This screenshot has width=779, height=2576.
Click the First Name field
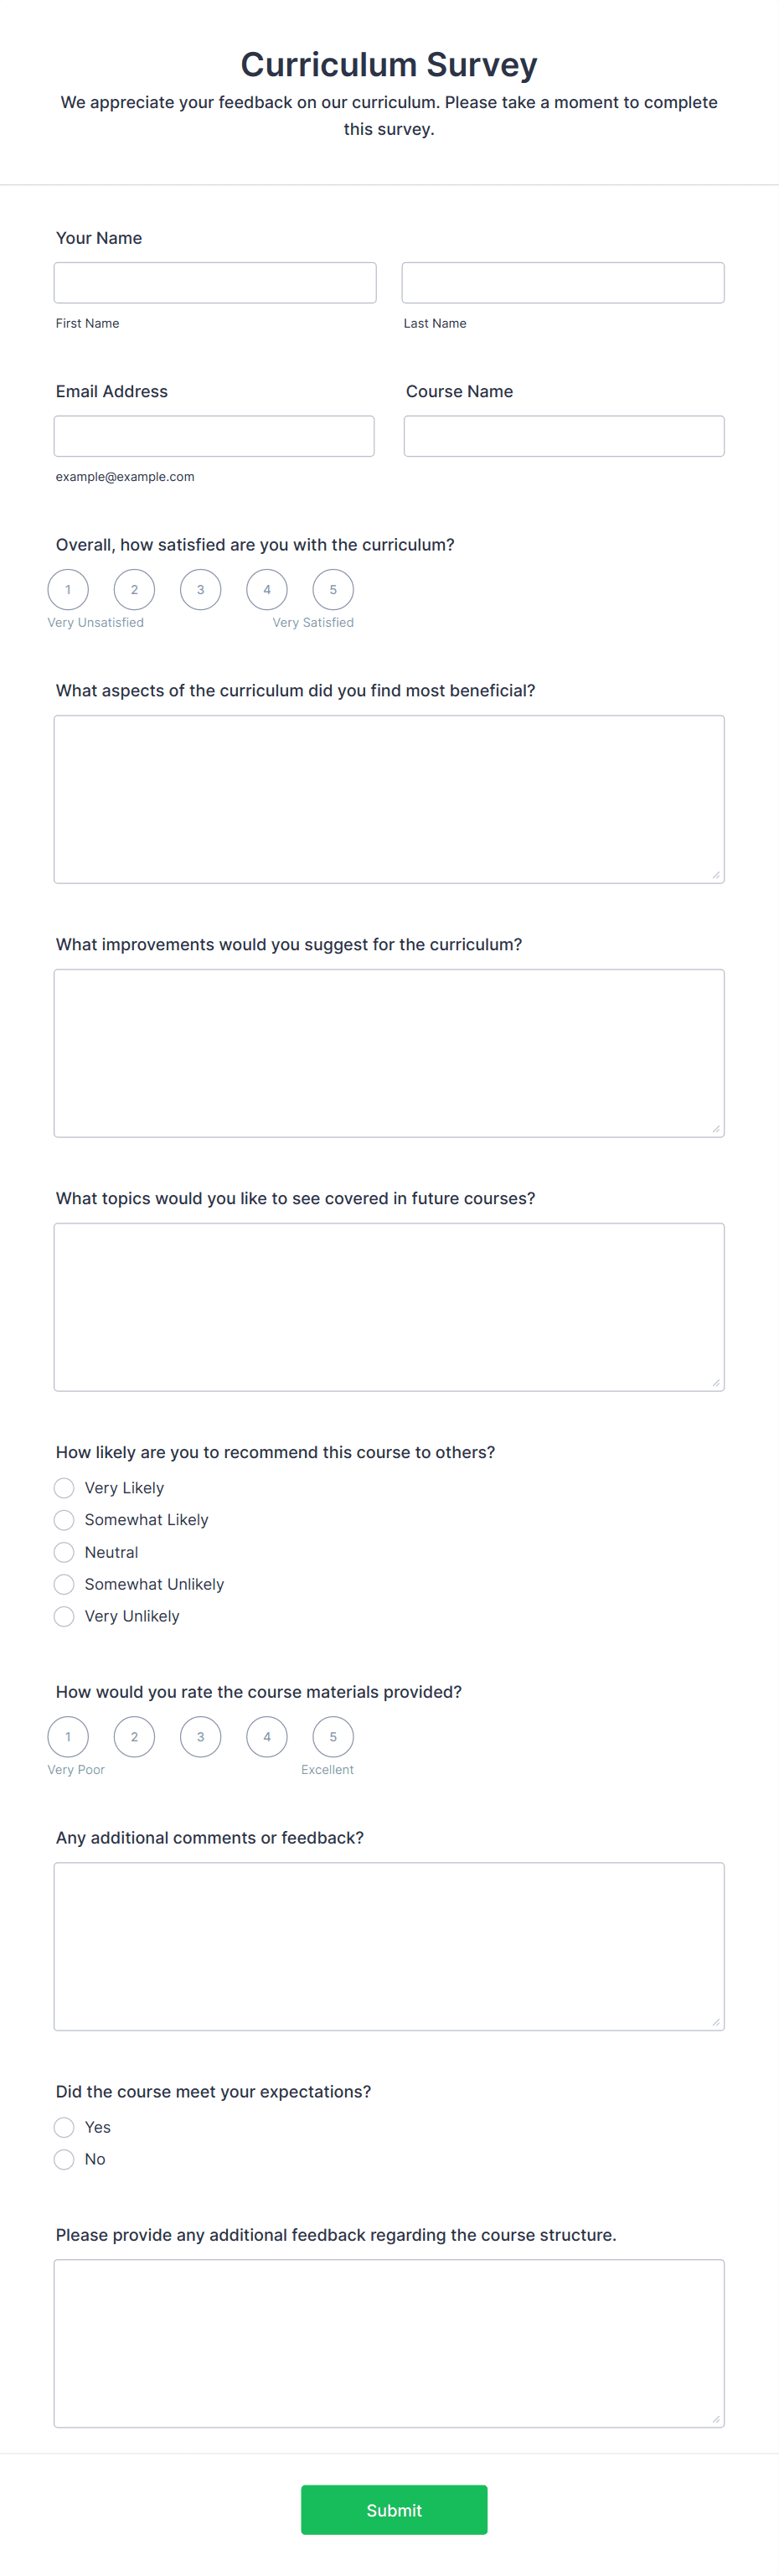[215, 282]
